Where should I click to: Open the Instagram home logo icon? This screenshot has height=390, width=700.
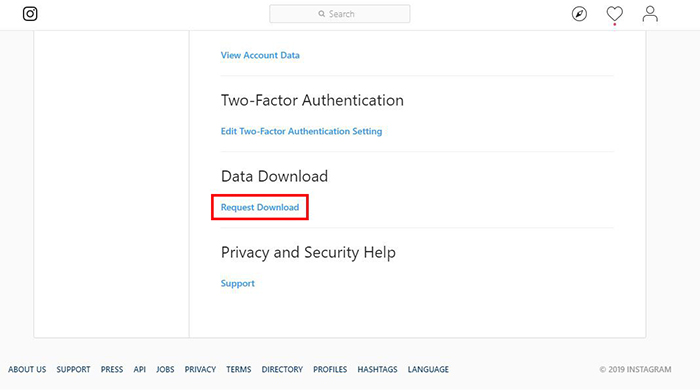pos(30,14)
